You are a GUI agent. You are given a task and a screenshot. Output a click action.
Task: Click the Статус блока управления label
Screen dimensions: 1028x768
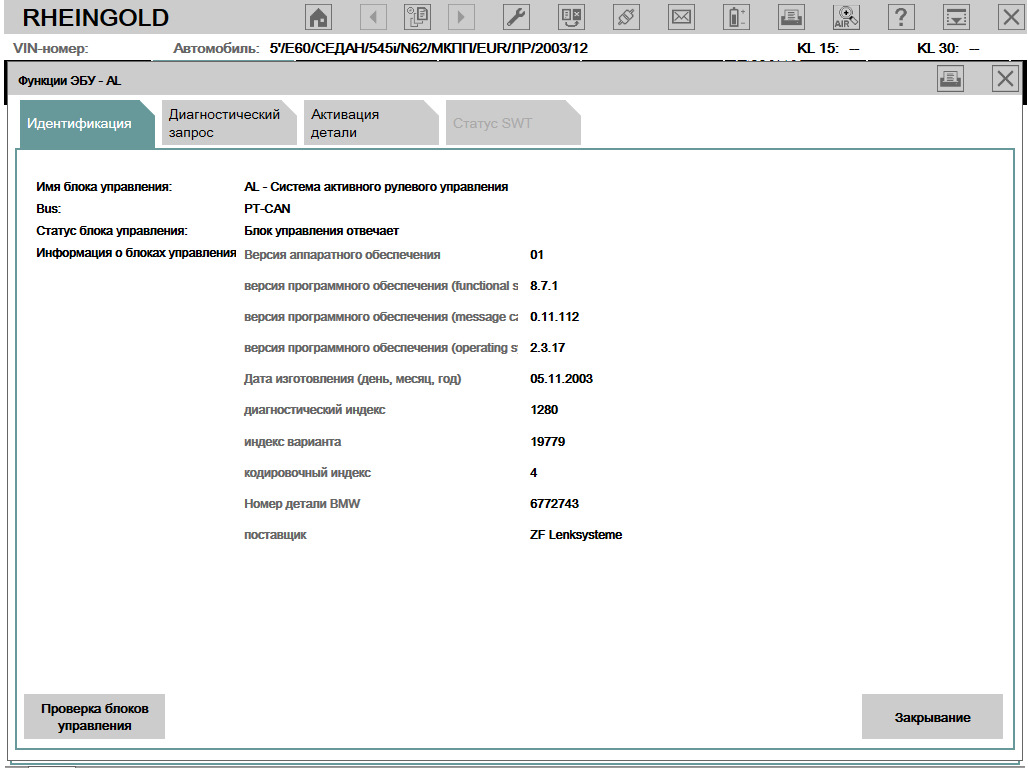coord(111,231)
